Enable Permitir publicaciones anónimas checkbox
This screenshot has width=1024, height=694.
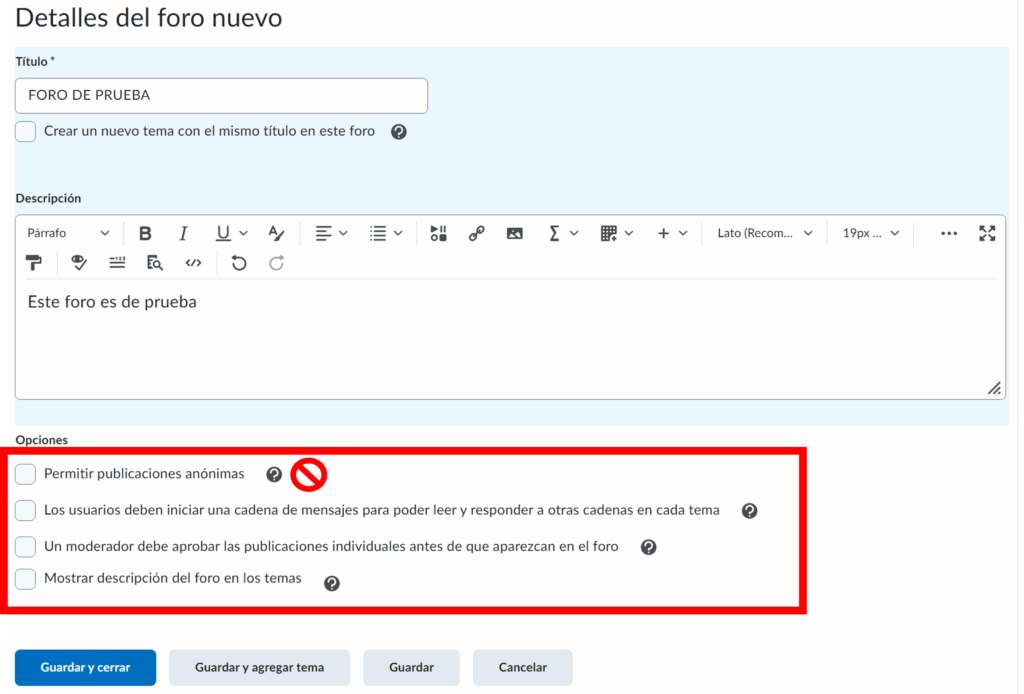[x=26, y=474]
